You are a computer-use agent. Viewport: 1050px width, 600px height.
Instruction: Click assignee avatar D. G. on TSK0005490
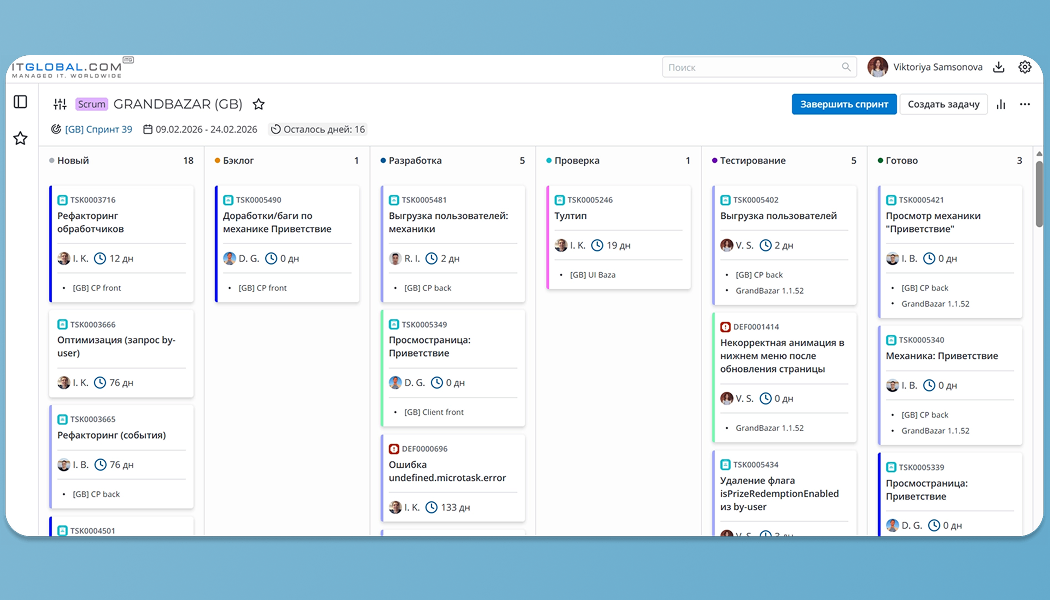coord(230,258)
